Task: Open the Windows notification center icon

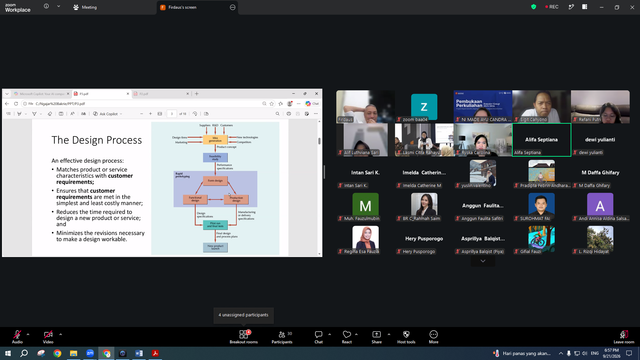Action: tap(629, 353)
